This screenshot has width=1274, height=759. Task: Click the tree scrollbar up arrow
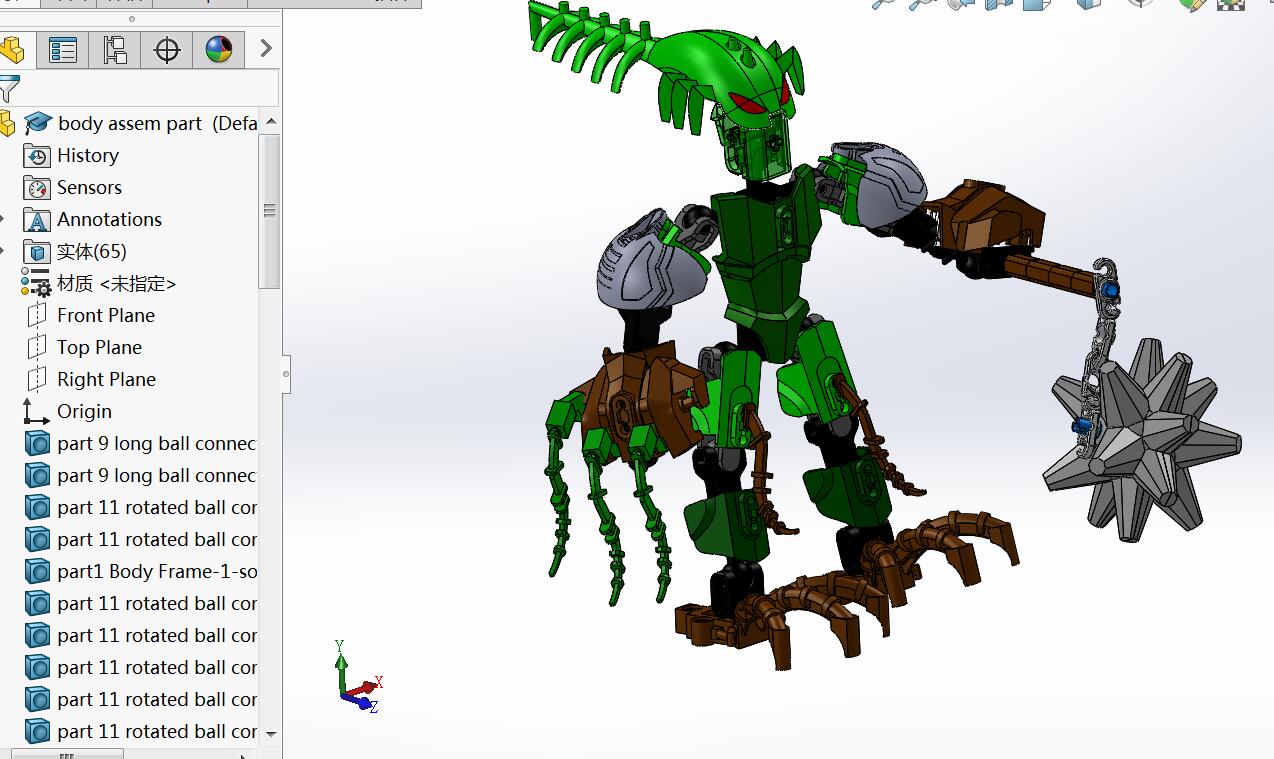click(270, 122)
